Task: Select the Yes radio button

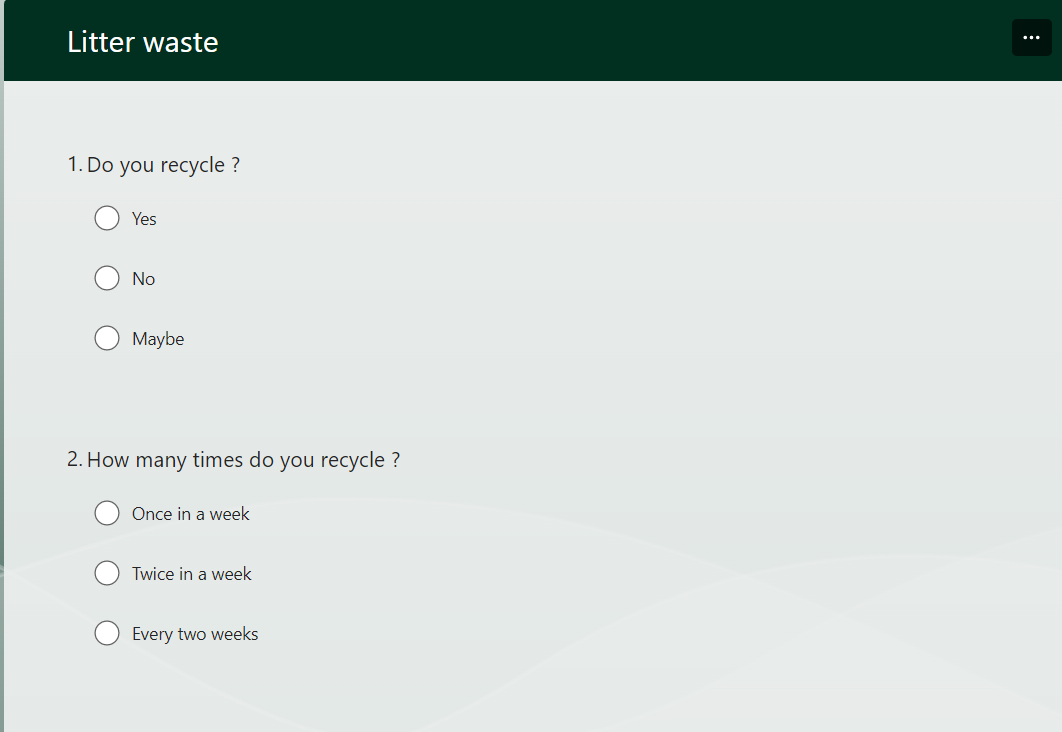Action: coord(107,218)
